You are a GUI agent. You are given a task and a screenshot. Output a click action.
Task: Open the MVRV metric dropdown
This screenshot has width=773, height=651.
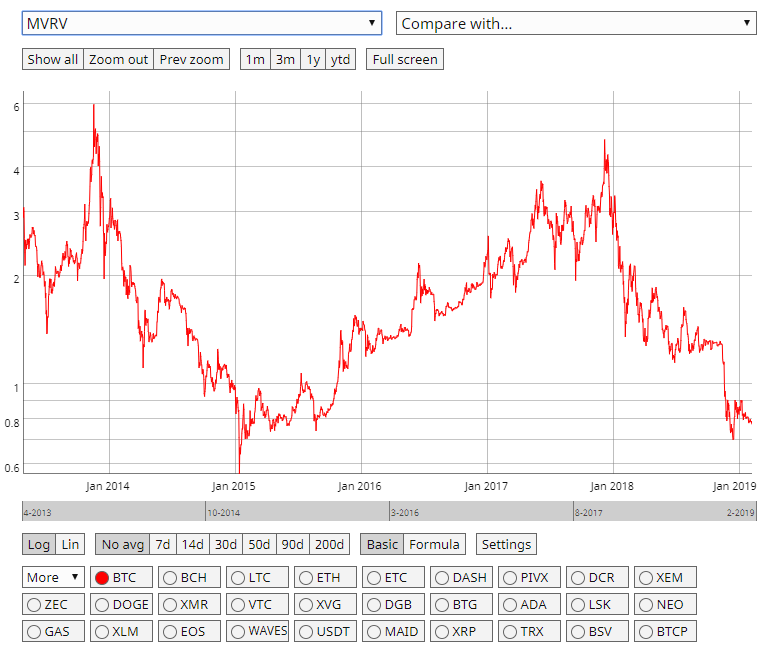tap(202, 23)
